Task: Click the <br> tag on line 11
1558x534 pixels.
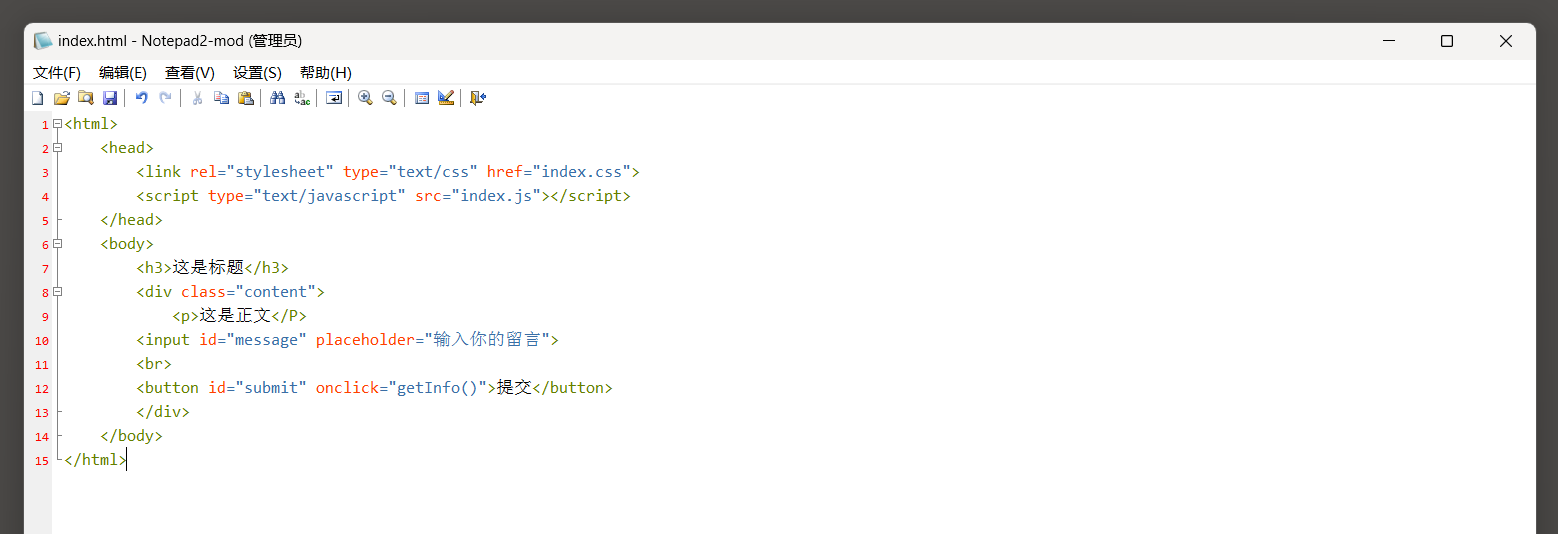Action: [x=154, y=364]
